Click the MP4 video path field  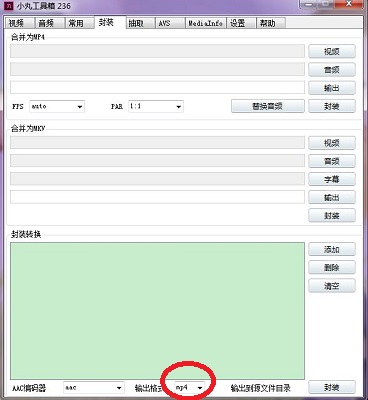[157, 51]
